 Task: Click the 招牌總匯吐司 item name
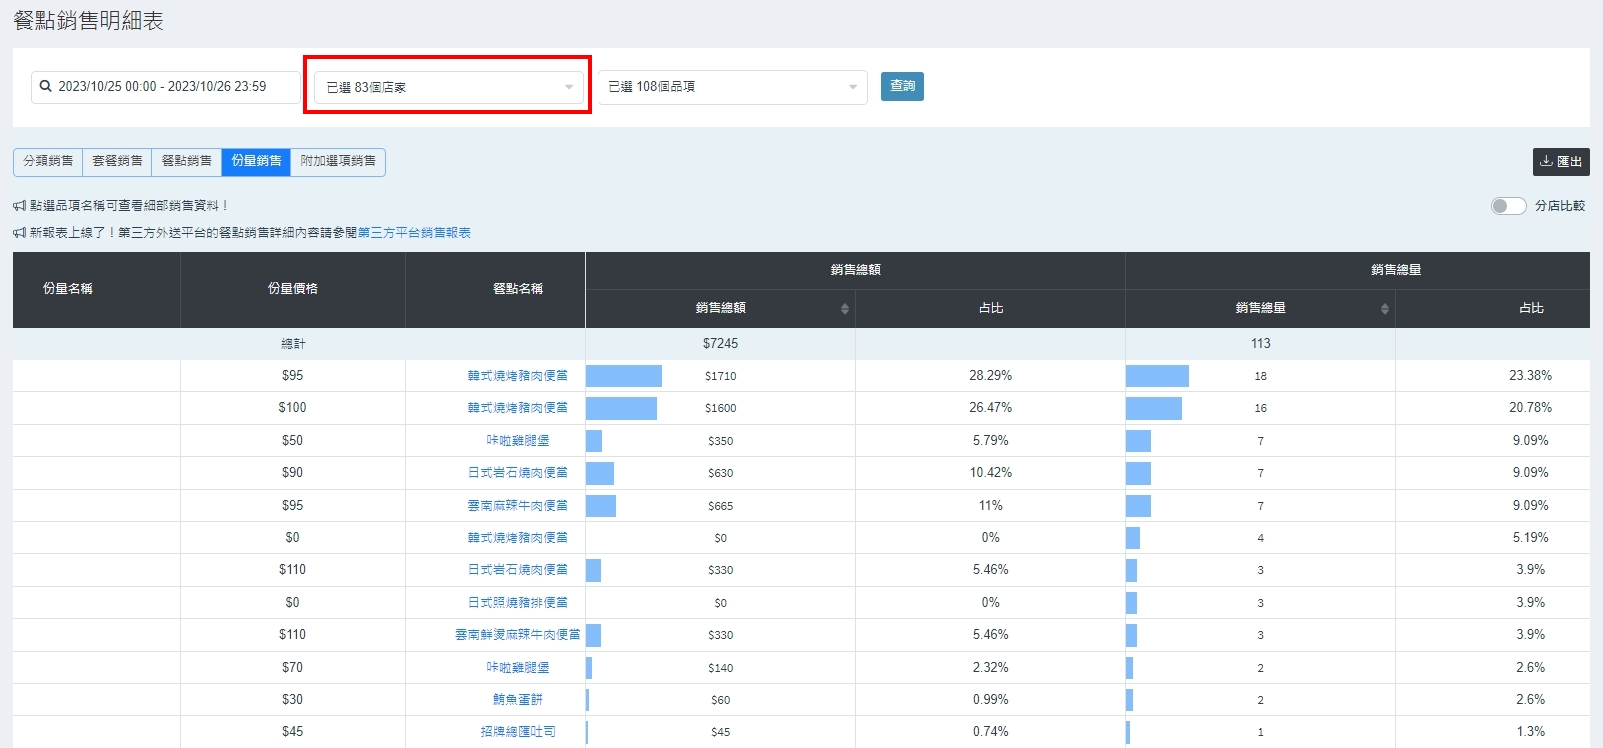tap(517, 732)
